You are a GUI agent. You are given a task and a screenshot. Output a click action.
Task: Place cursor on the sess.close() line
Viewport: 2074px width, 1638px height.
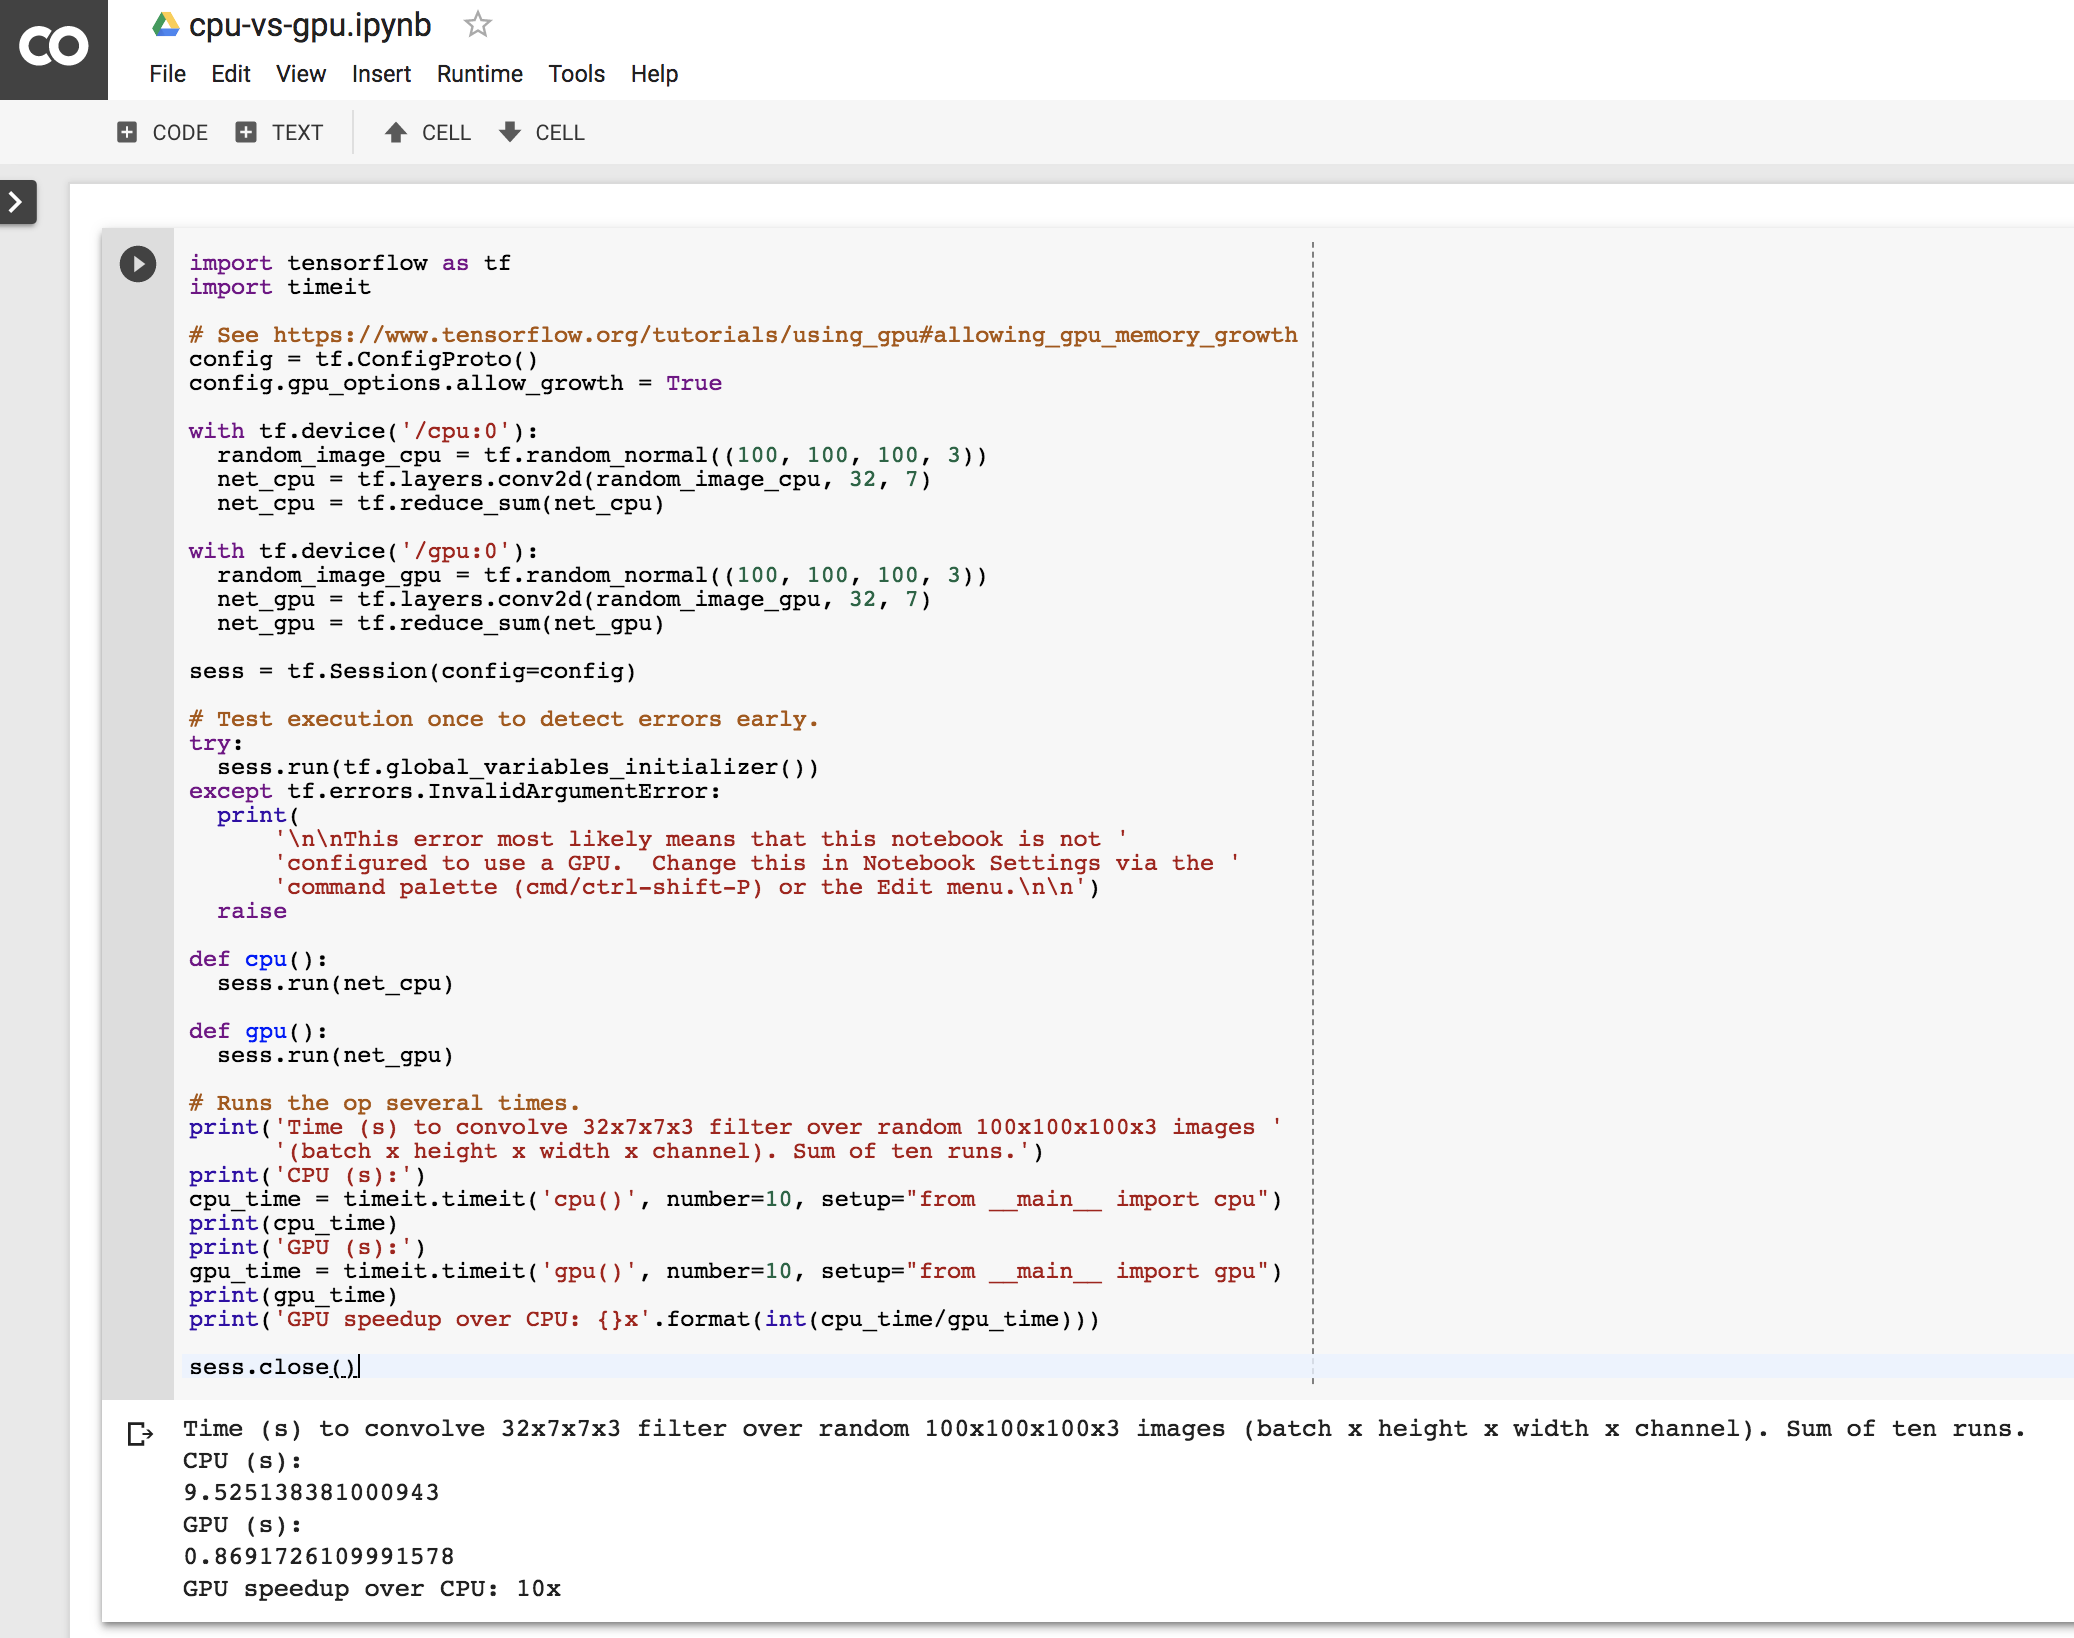coord(273,1367)
